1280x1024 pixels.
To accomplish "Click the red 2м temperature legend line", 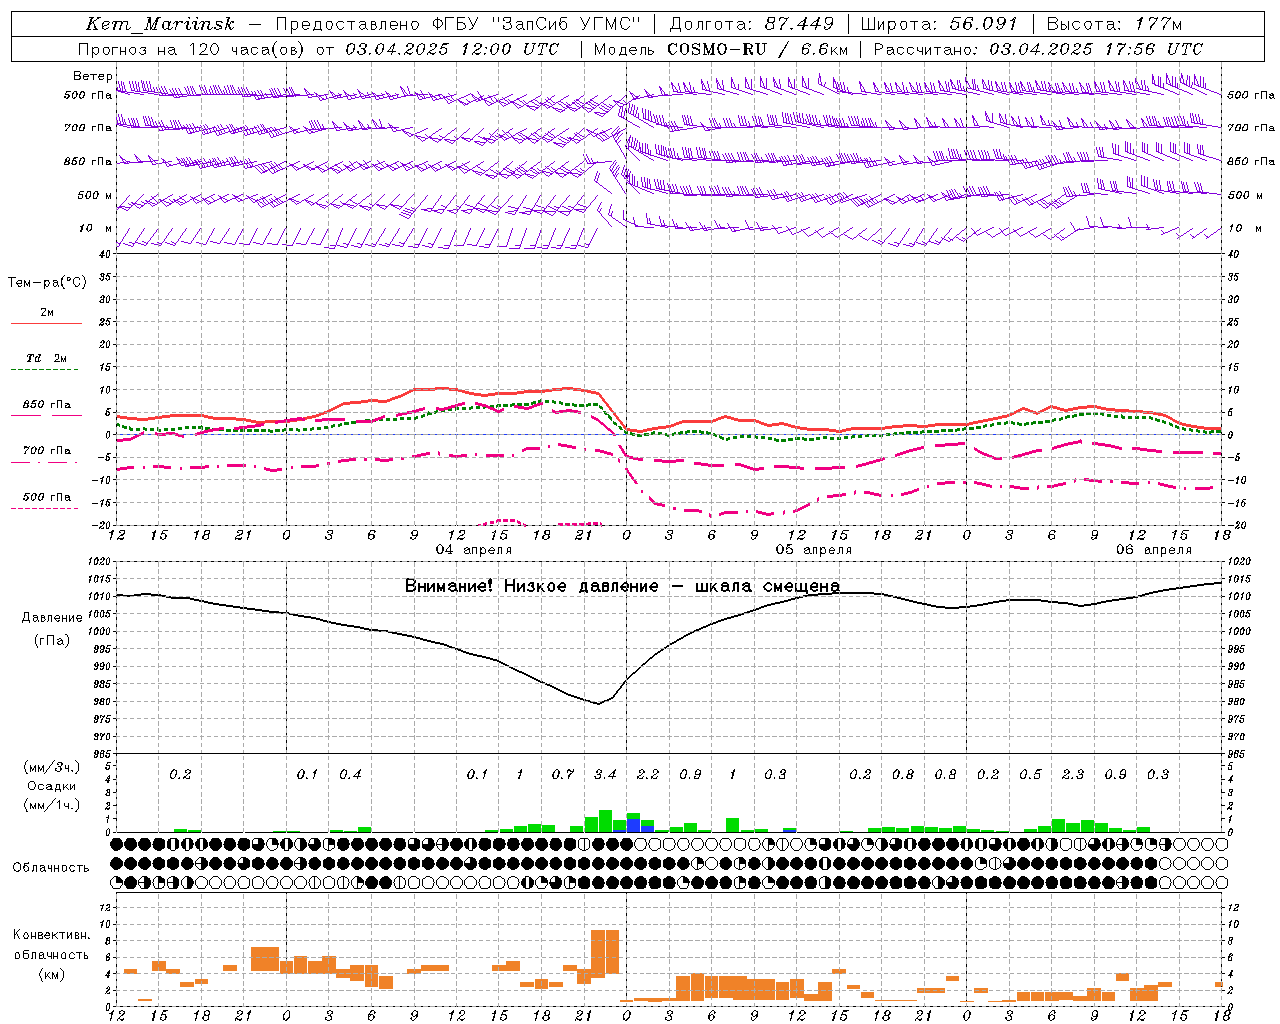I will [x=47, y=322].
